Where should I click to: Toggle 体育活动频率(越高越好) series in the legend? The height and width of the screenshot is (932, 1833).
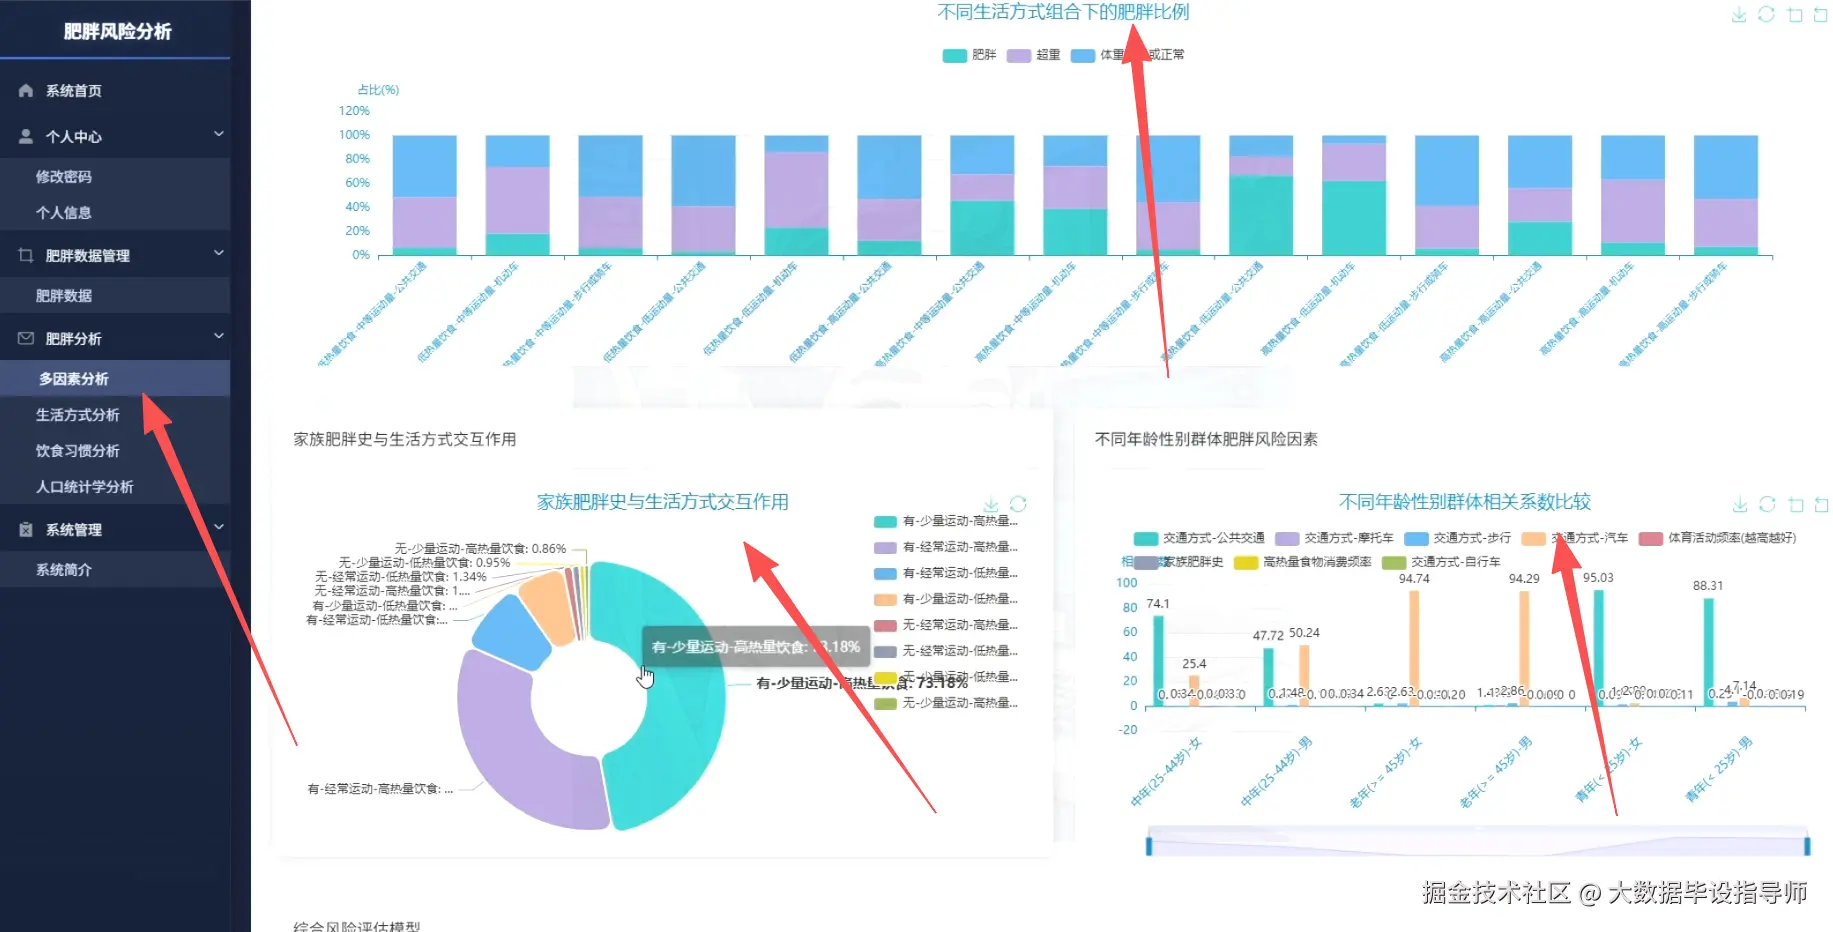(x=1717, y=538)
